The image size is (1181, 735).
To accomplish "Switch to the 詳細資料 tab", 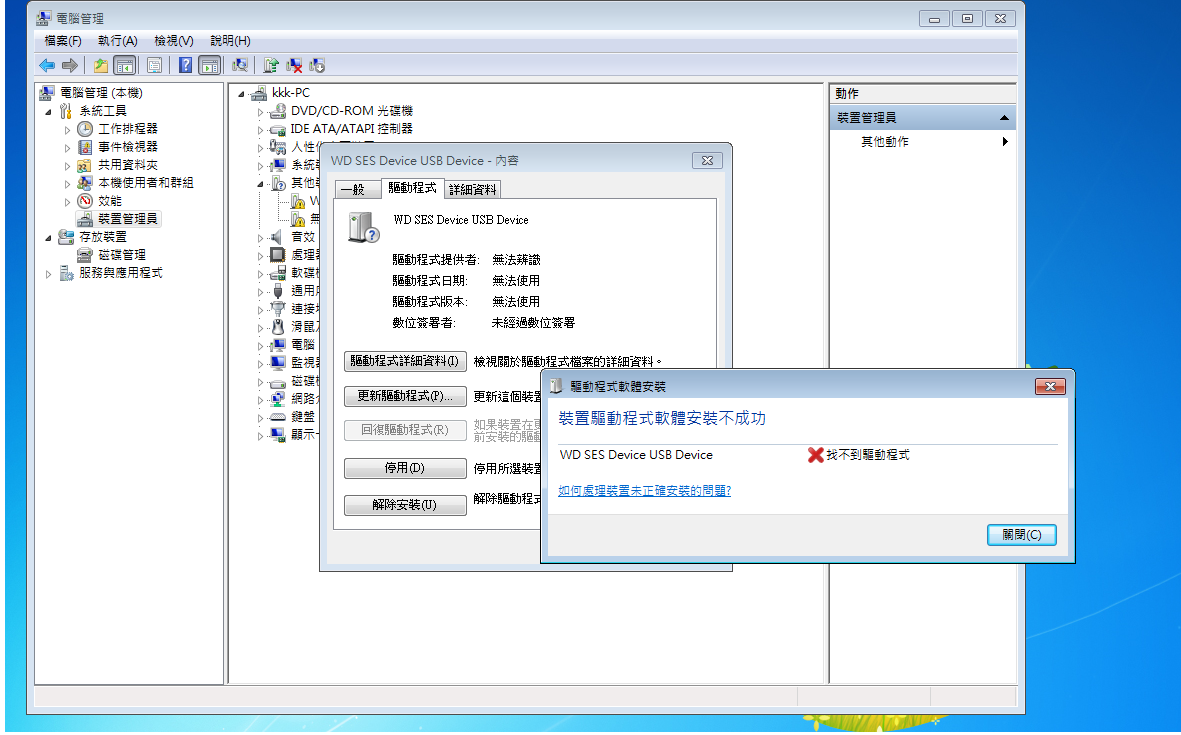I will [x=472, y=190].
